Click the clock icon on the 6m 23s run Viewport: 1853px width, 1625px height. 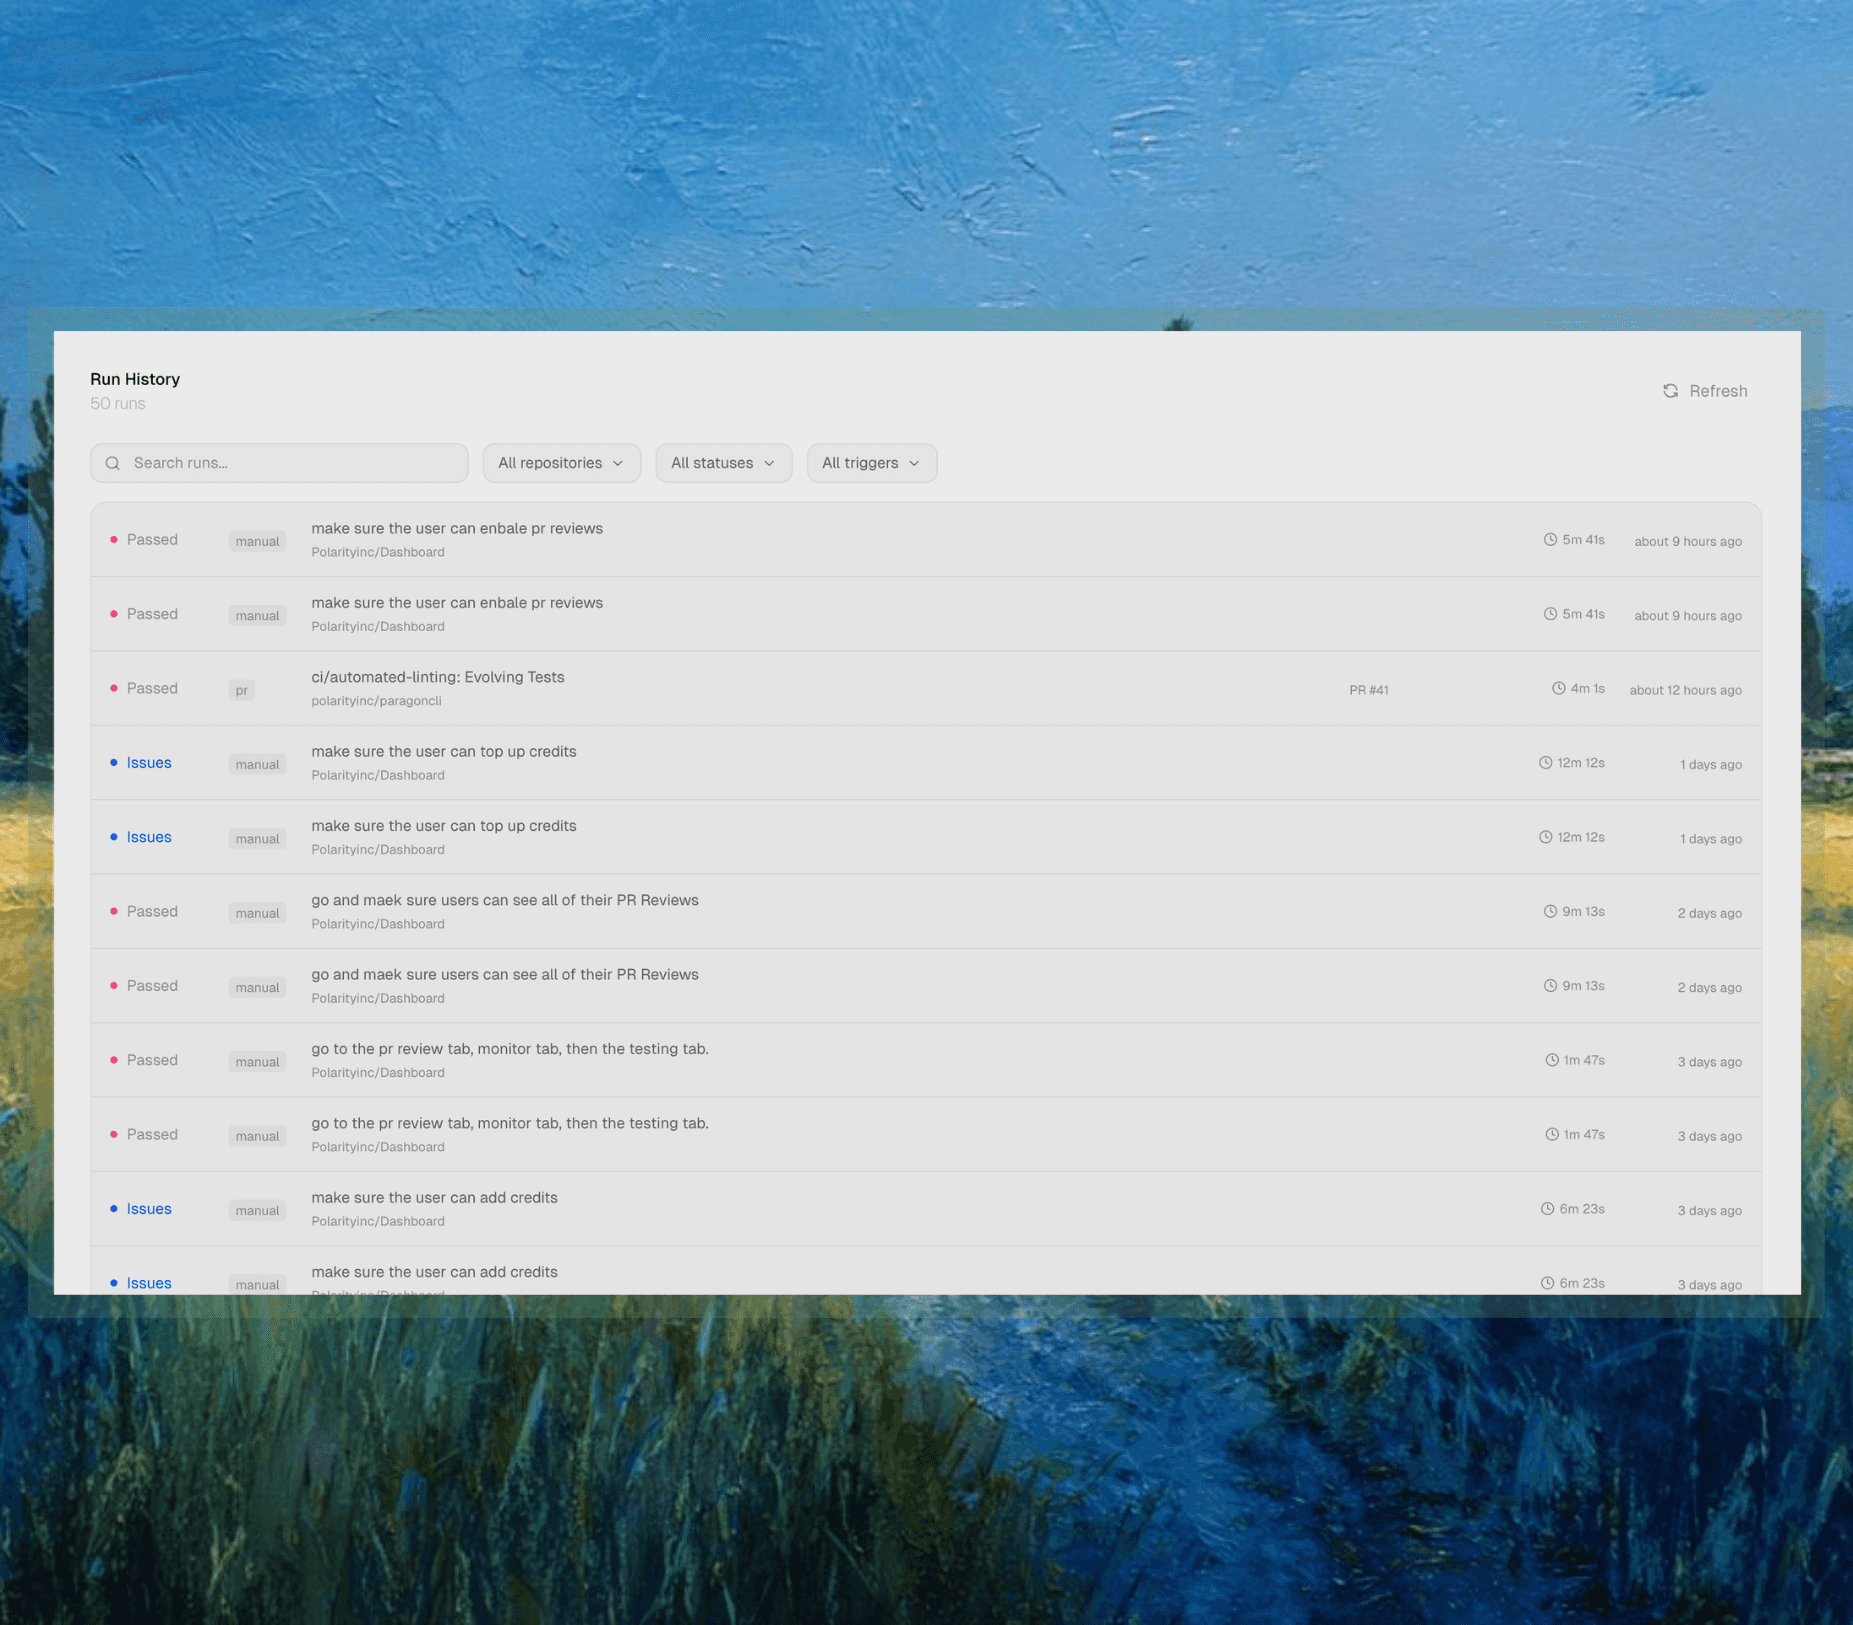click(1547, 1208)
